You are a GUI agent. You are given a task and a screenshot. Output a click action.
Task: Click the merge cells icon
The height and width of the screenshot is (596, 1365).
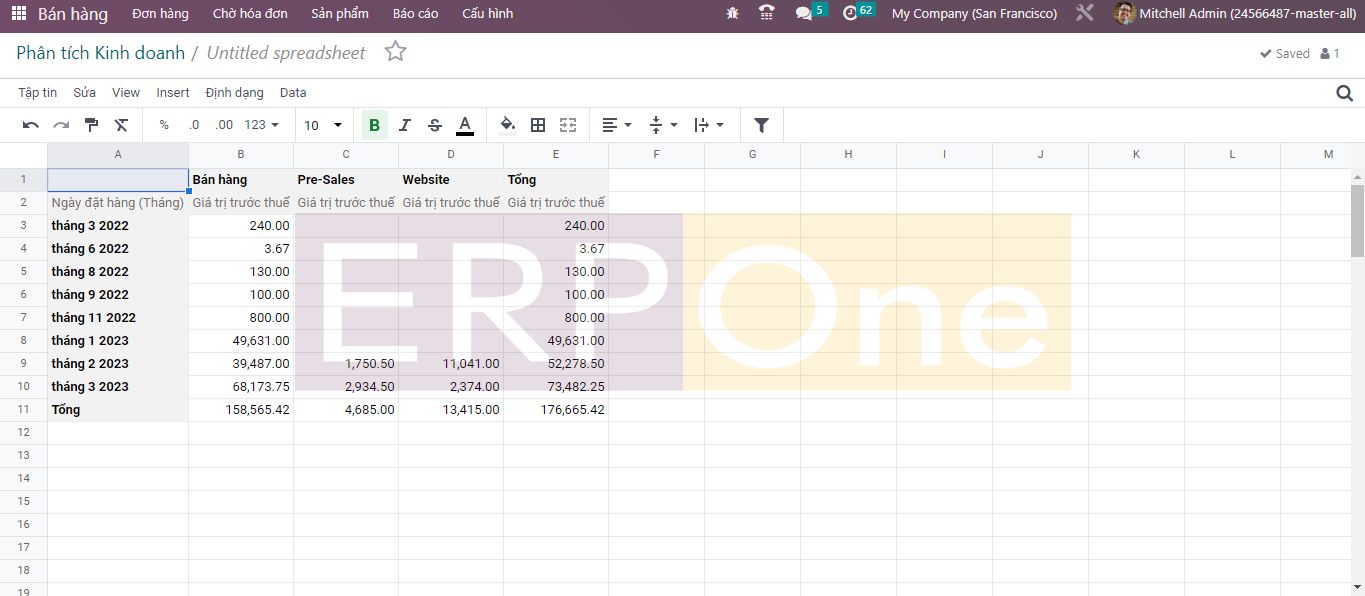568,125
